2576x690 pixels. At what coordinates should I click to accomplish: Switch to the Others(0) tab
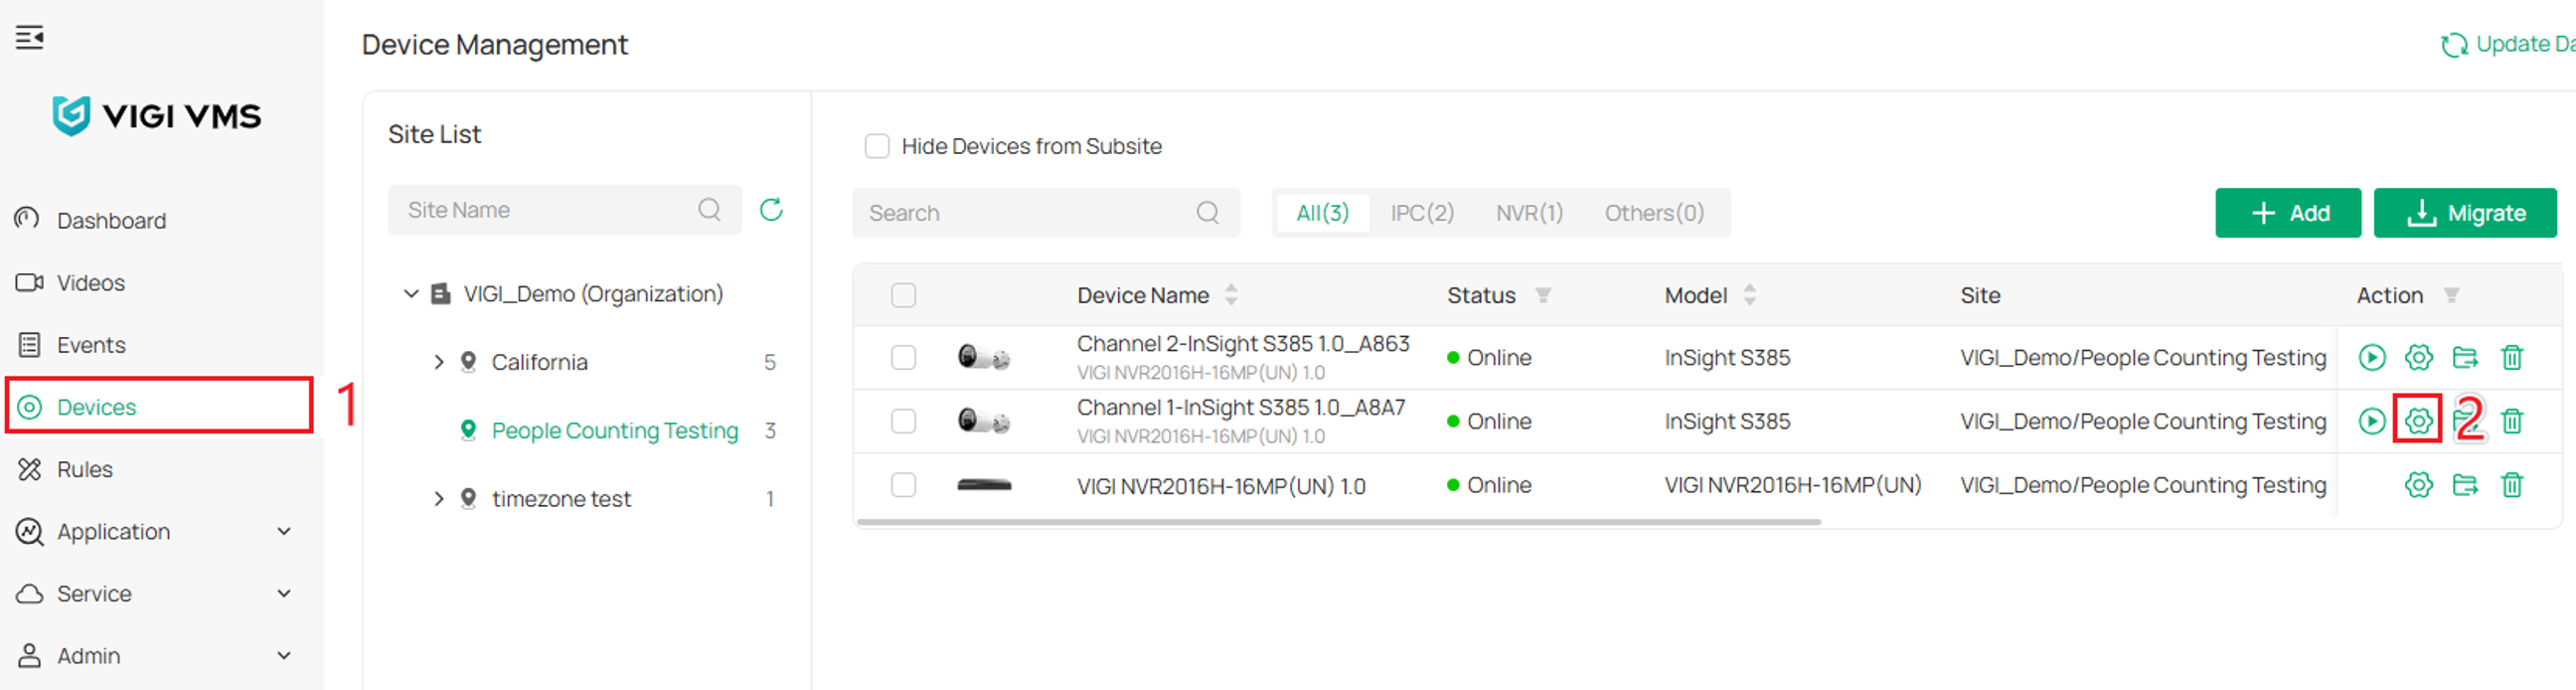point(1654,213)
